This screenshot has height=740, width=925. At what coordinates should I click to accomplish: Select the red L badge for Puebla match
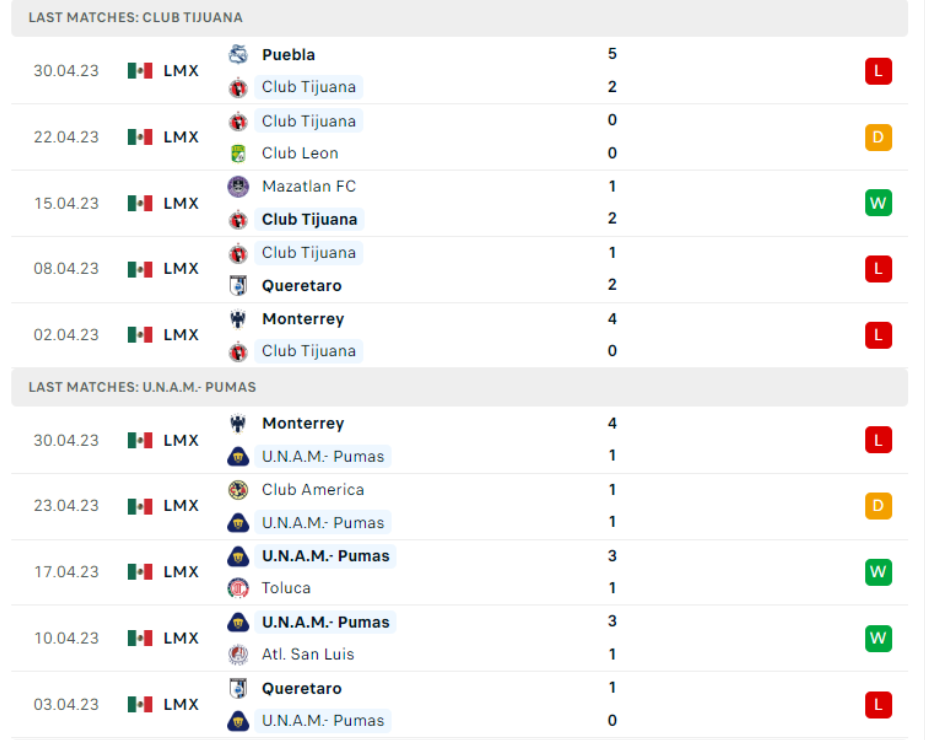click(877, 71)
